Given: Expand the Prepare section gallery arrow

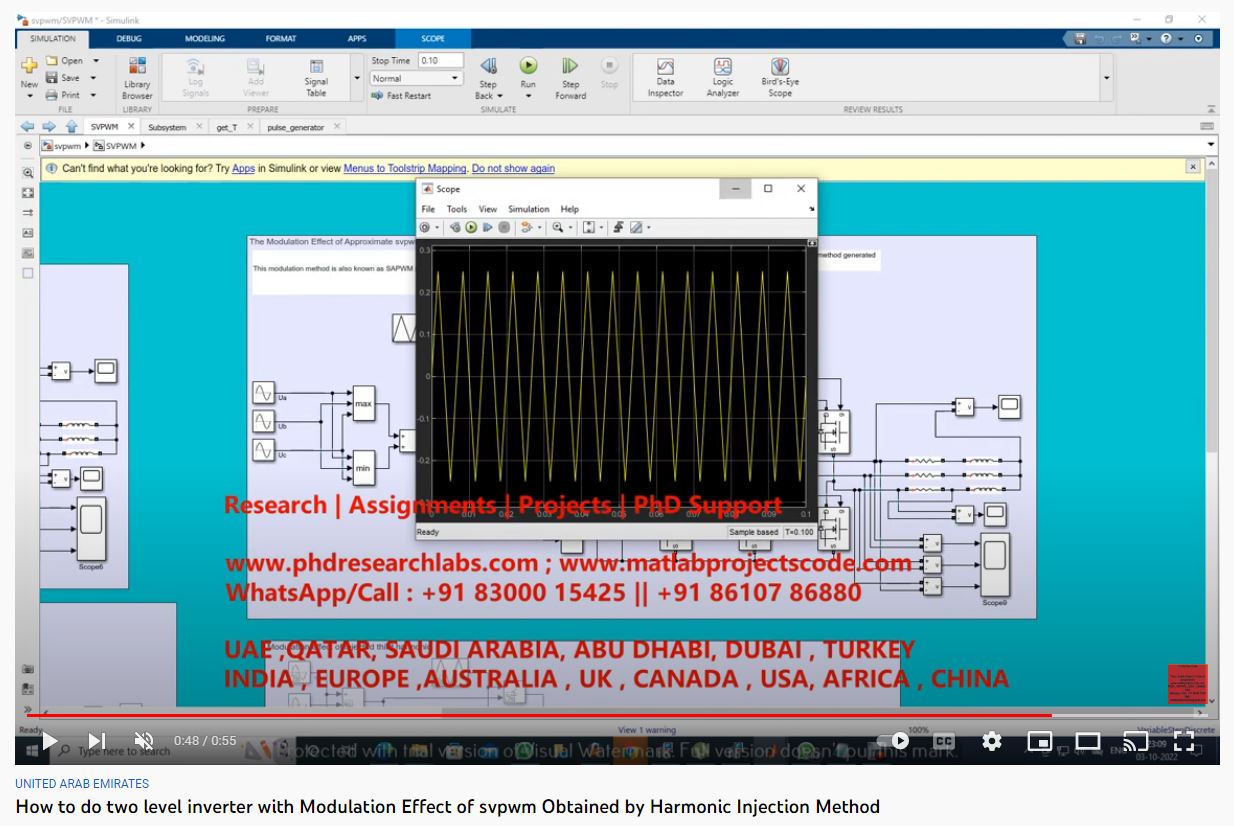Looking at the screenshot, I should coord(357,78).
